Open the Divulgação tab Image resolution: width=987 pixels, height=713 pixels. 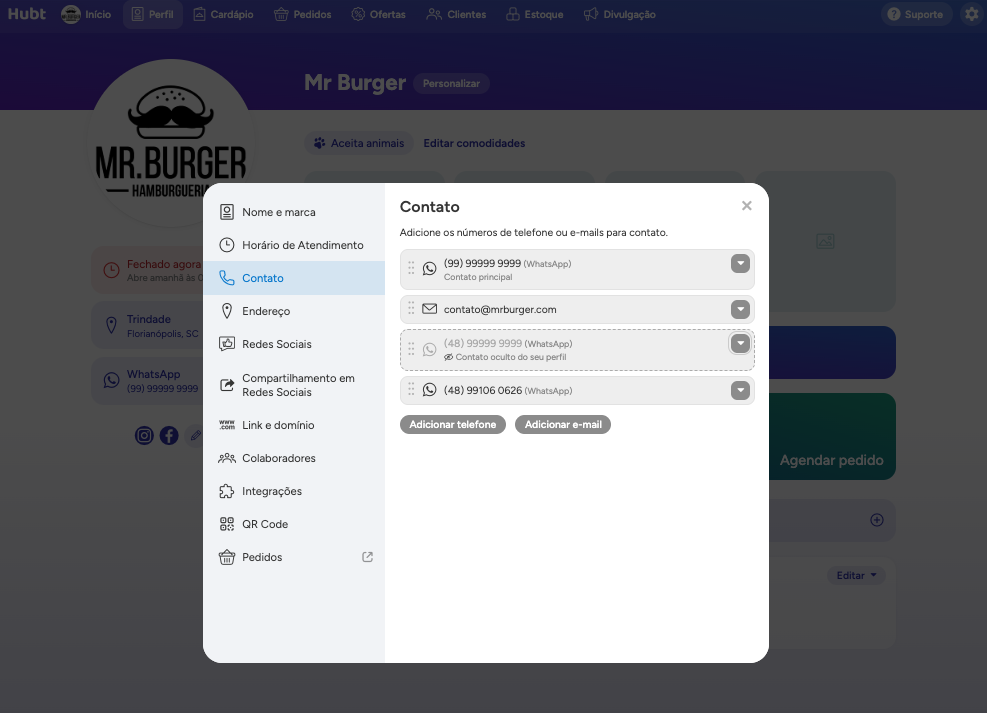[619, 14]
